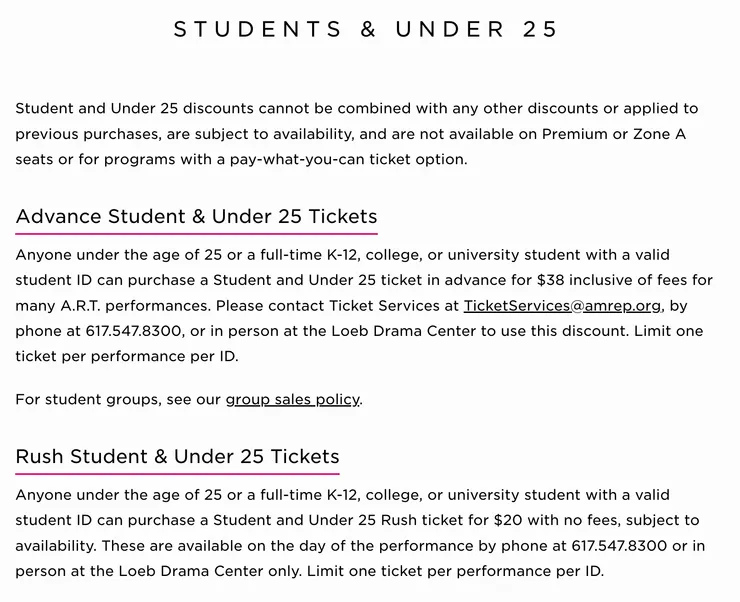Open the group sales policy link

292,400
